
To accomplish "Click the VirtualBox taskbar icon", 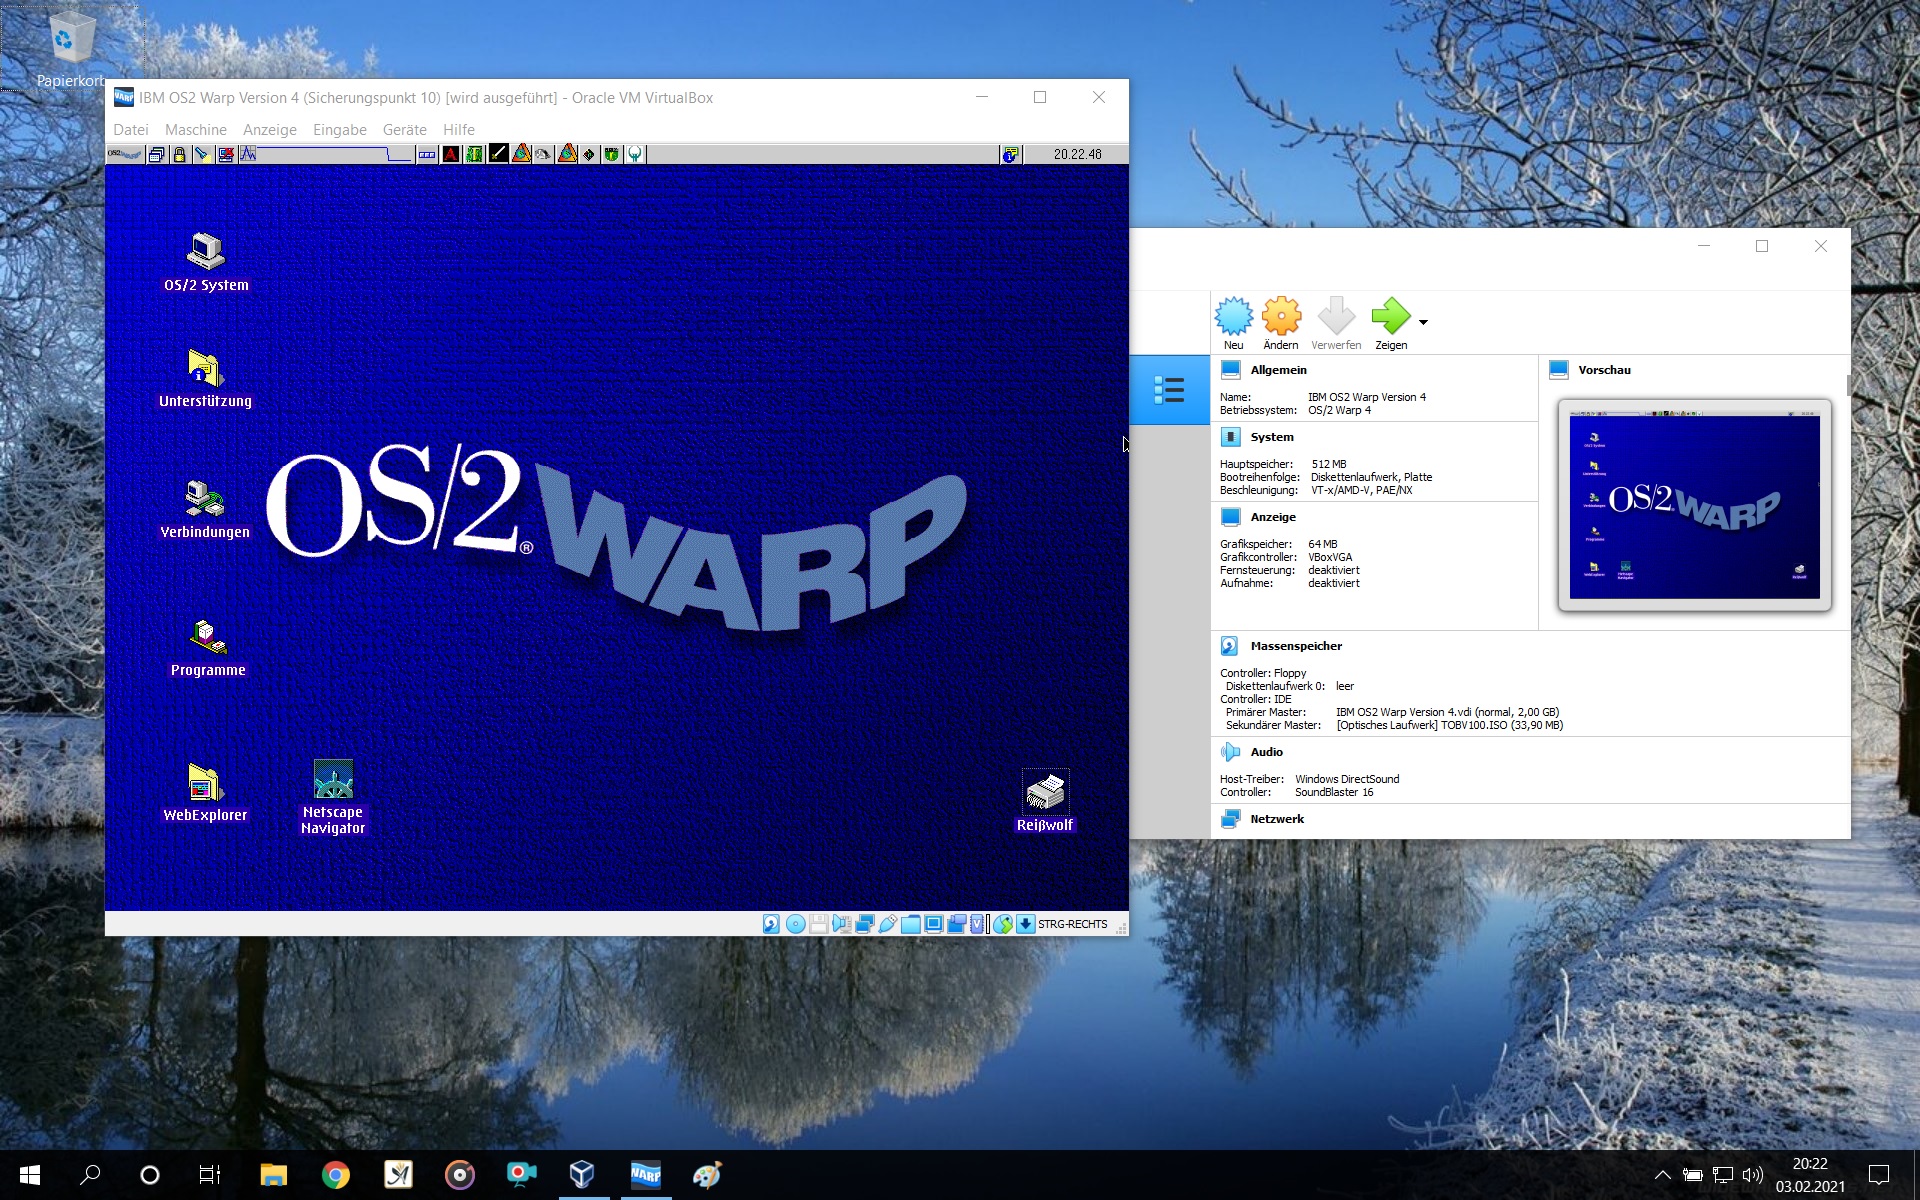I will pos(583,1175).
